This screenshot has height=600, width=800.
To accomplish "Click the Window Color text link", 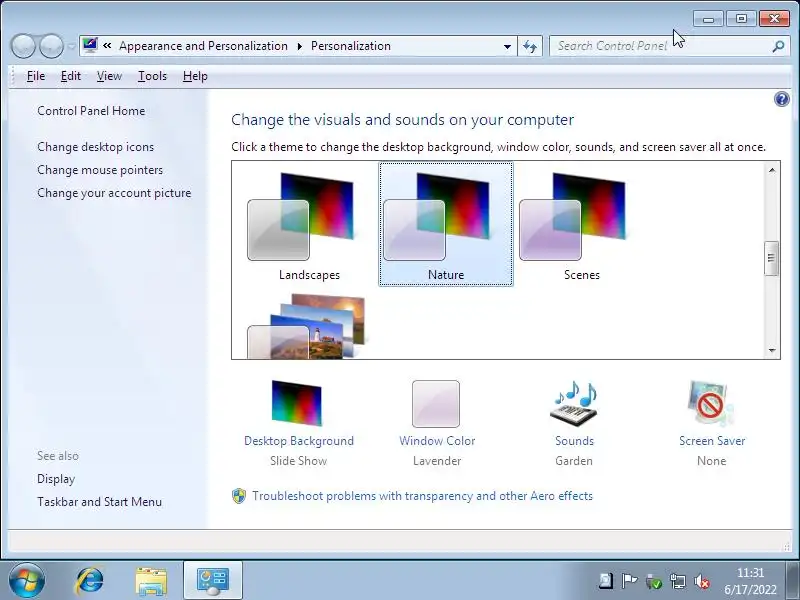I will click(437, 441).
